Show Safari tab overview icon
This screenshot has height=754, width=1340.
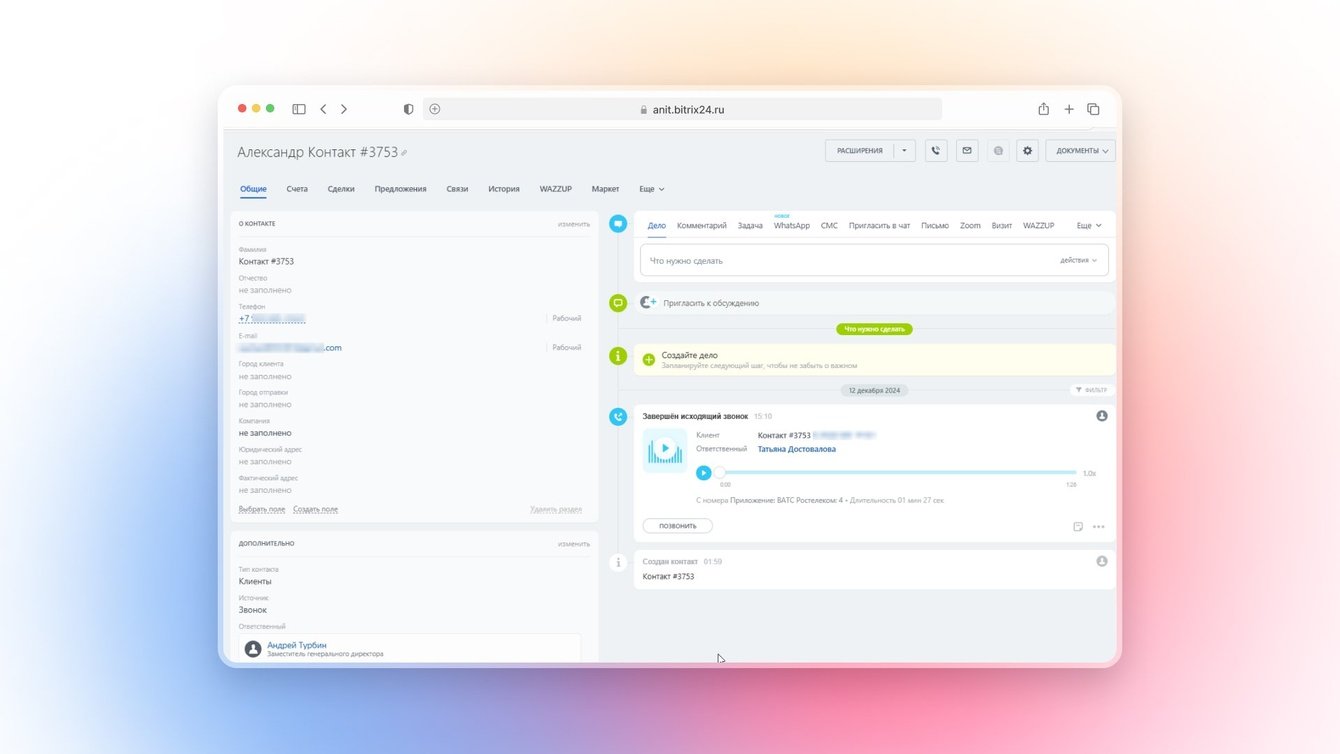coord(1093,109)
